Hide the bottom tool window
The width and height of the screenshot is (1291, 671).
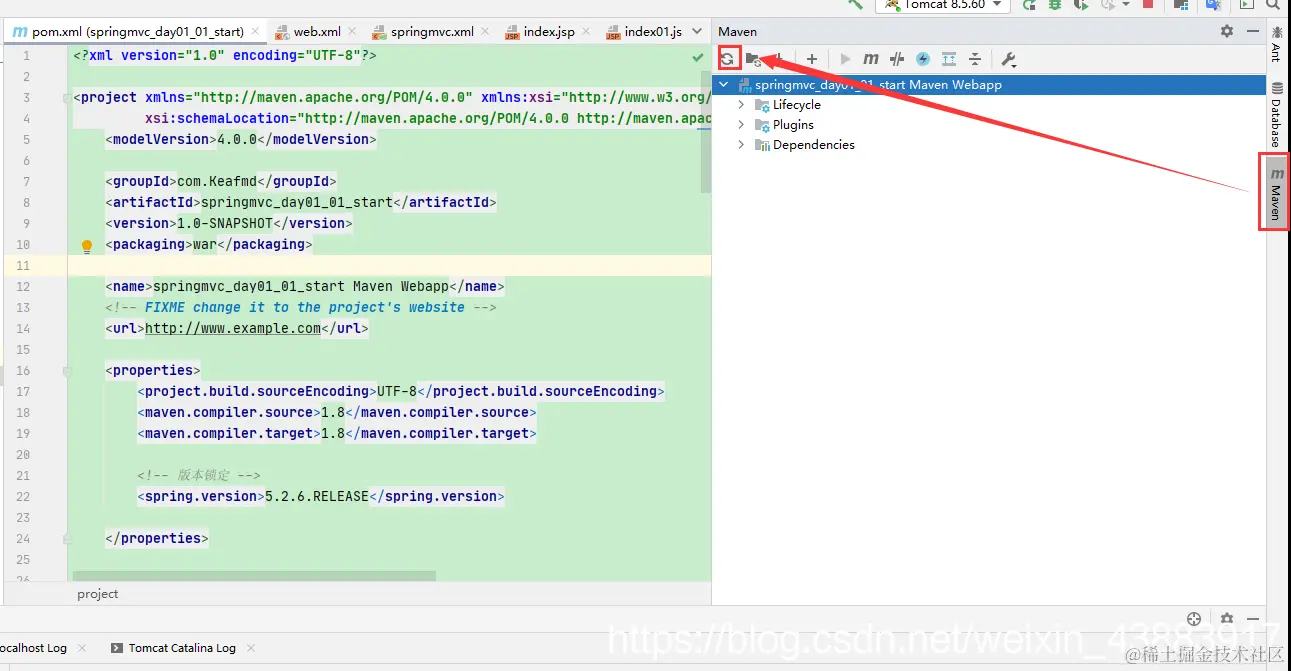(x=1252, y=619)
